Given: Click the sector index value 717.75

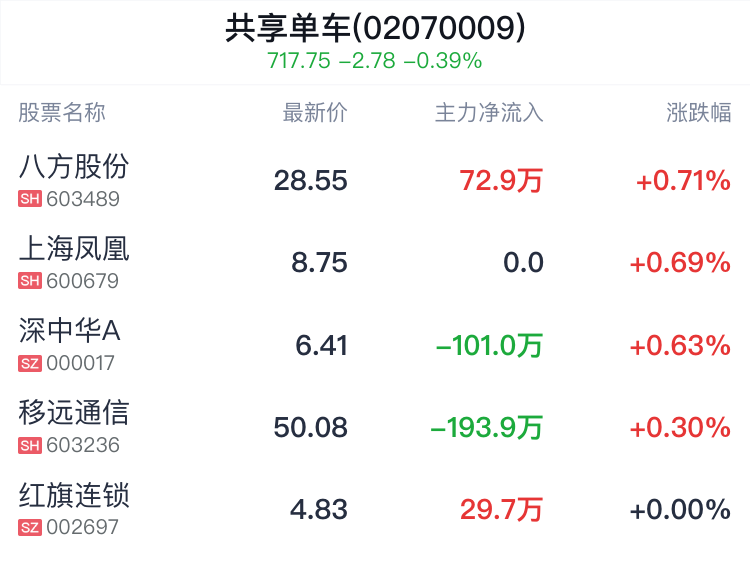Looking at the screenshot, I should click(299, 61).
